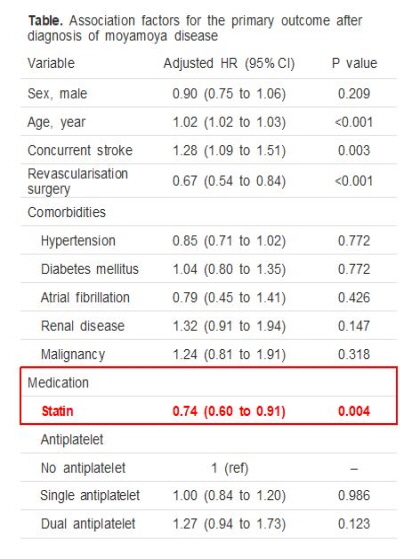Click the Revascularisation surgery row label

(x=77, y=181)
